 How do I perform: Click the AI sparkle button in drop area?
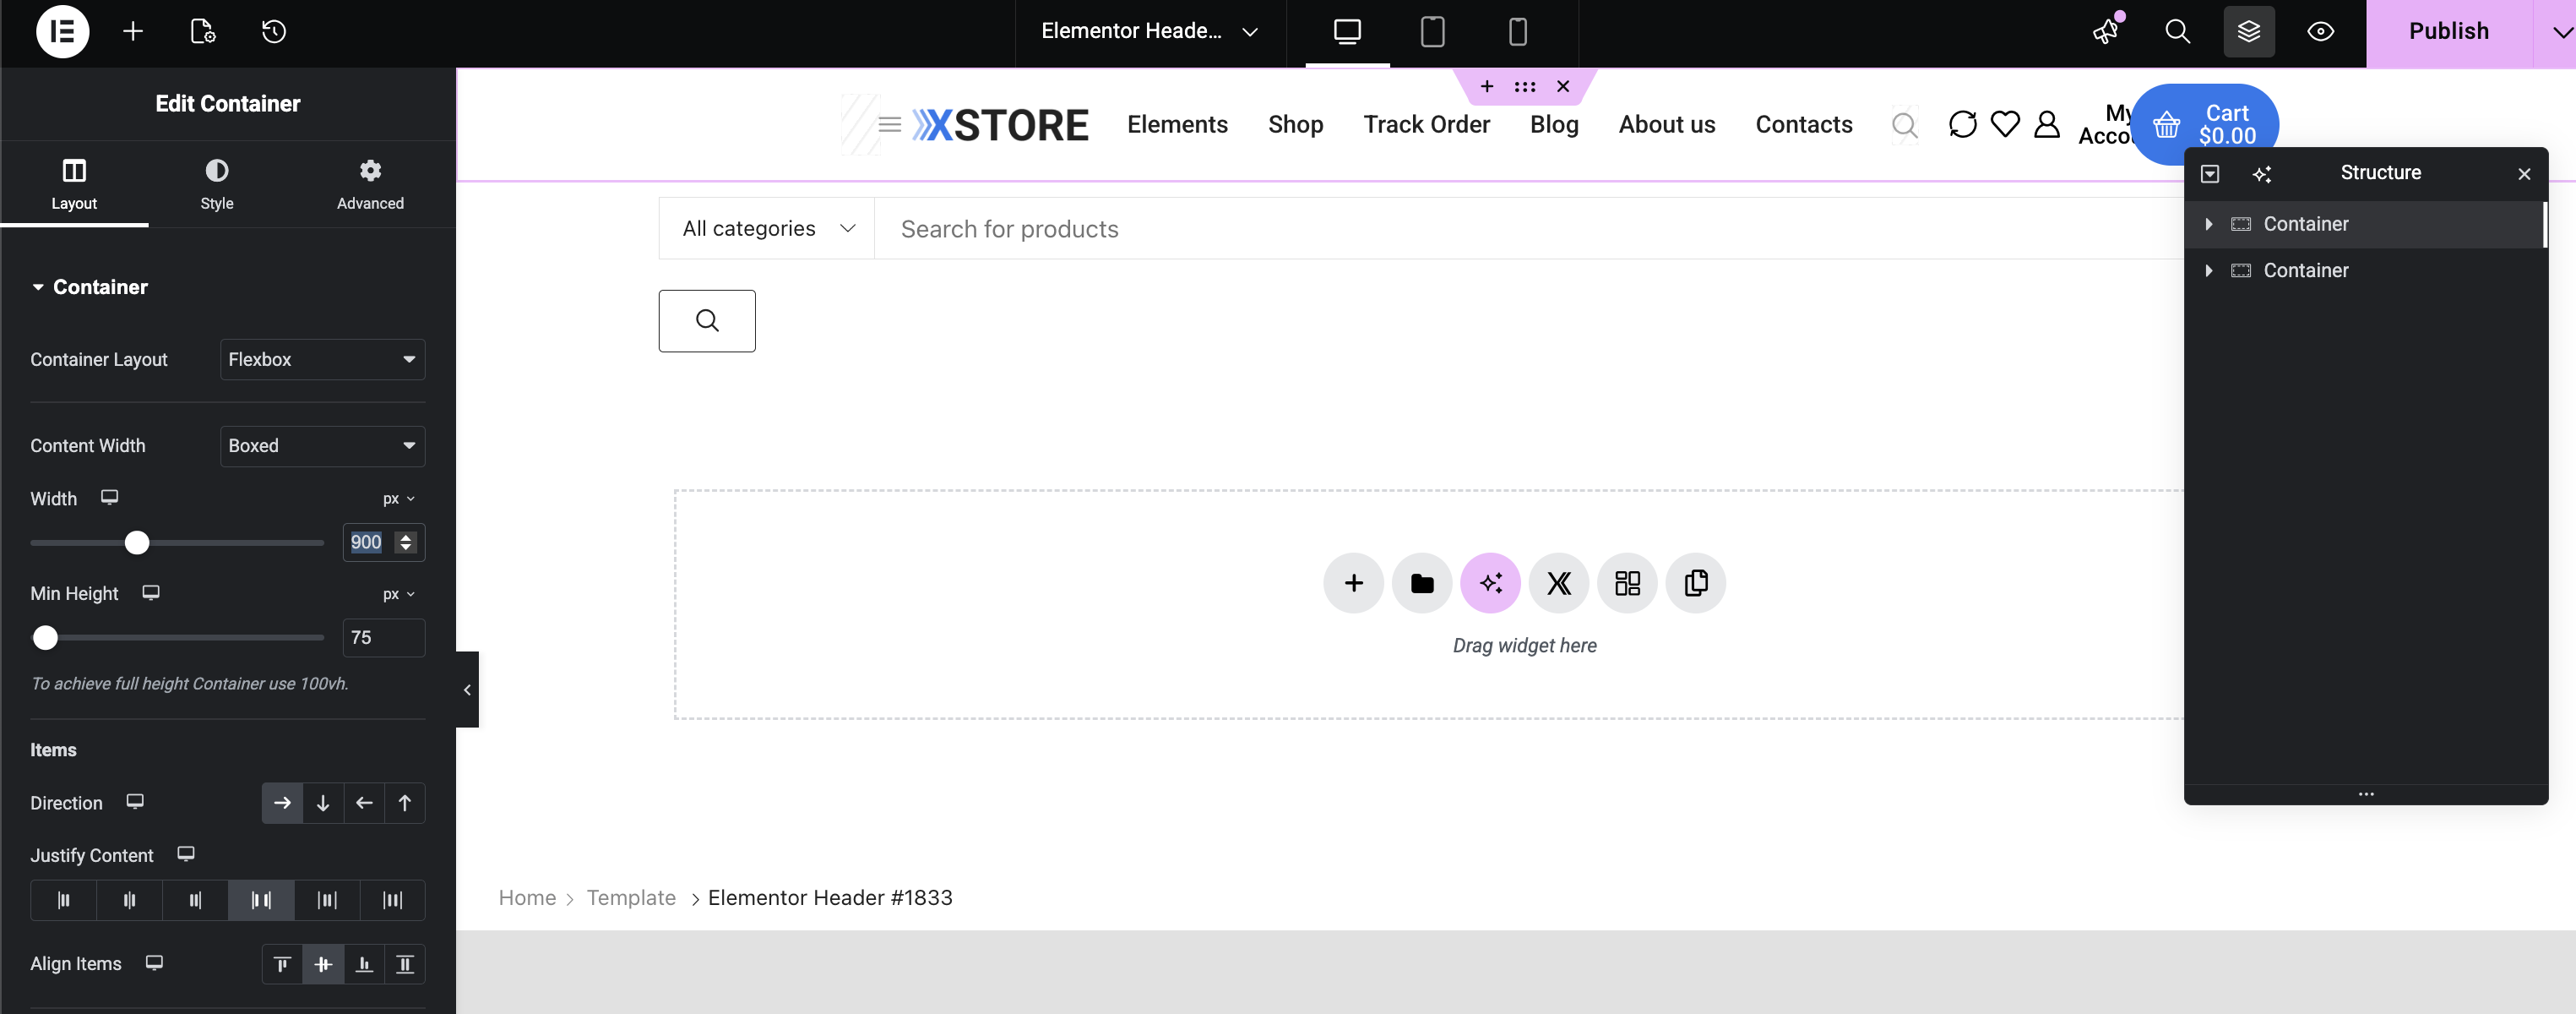1490,583
